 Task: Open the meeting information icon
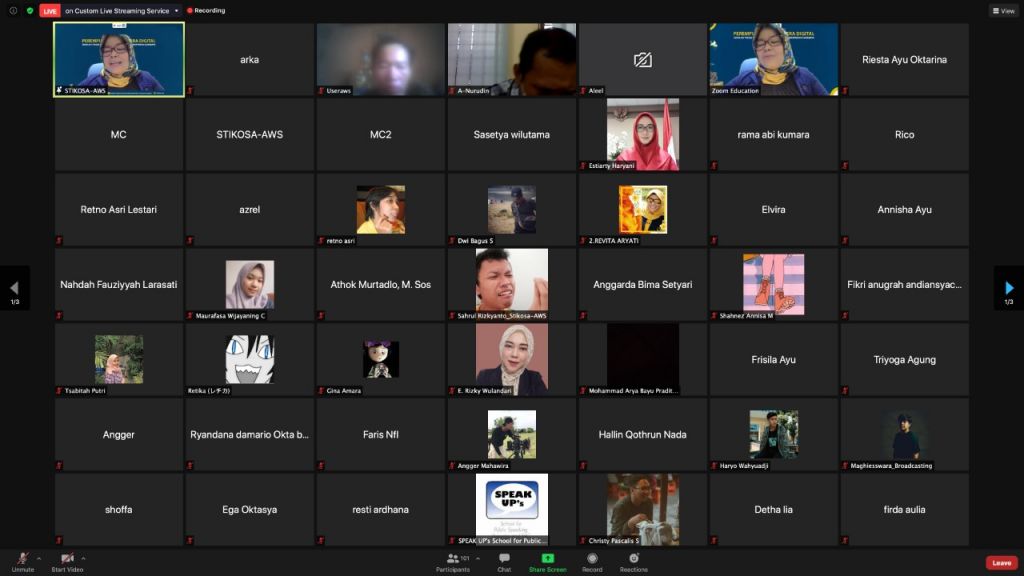[x=13, y=10]
